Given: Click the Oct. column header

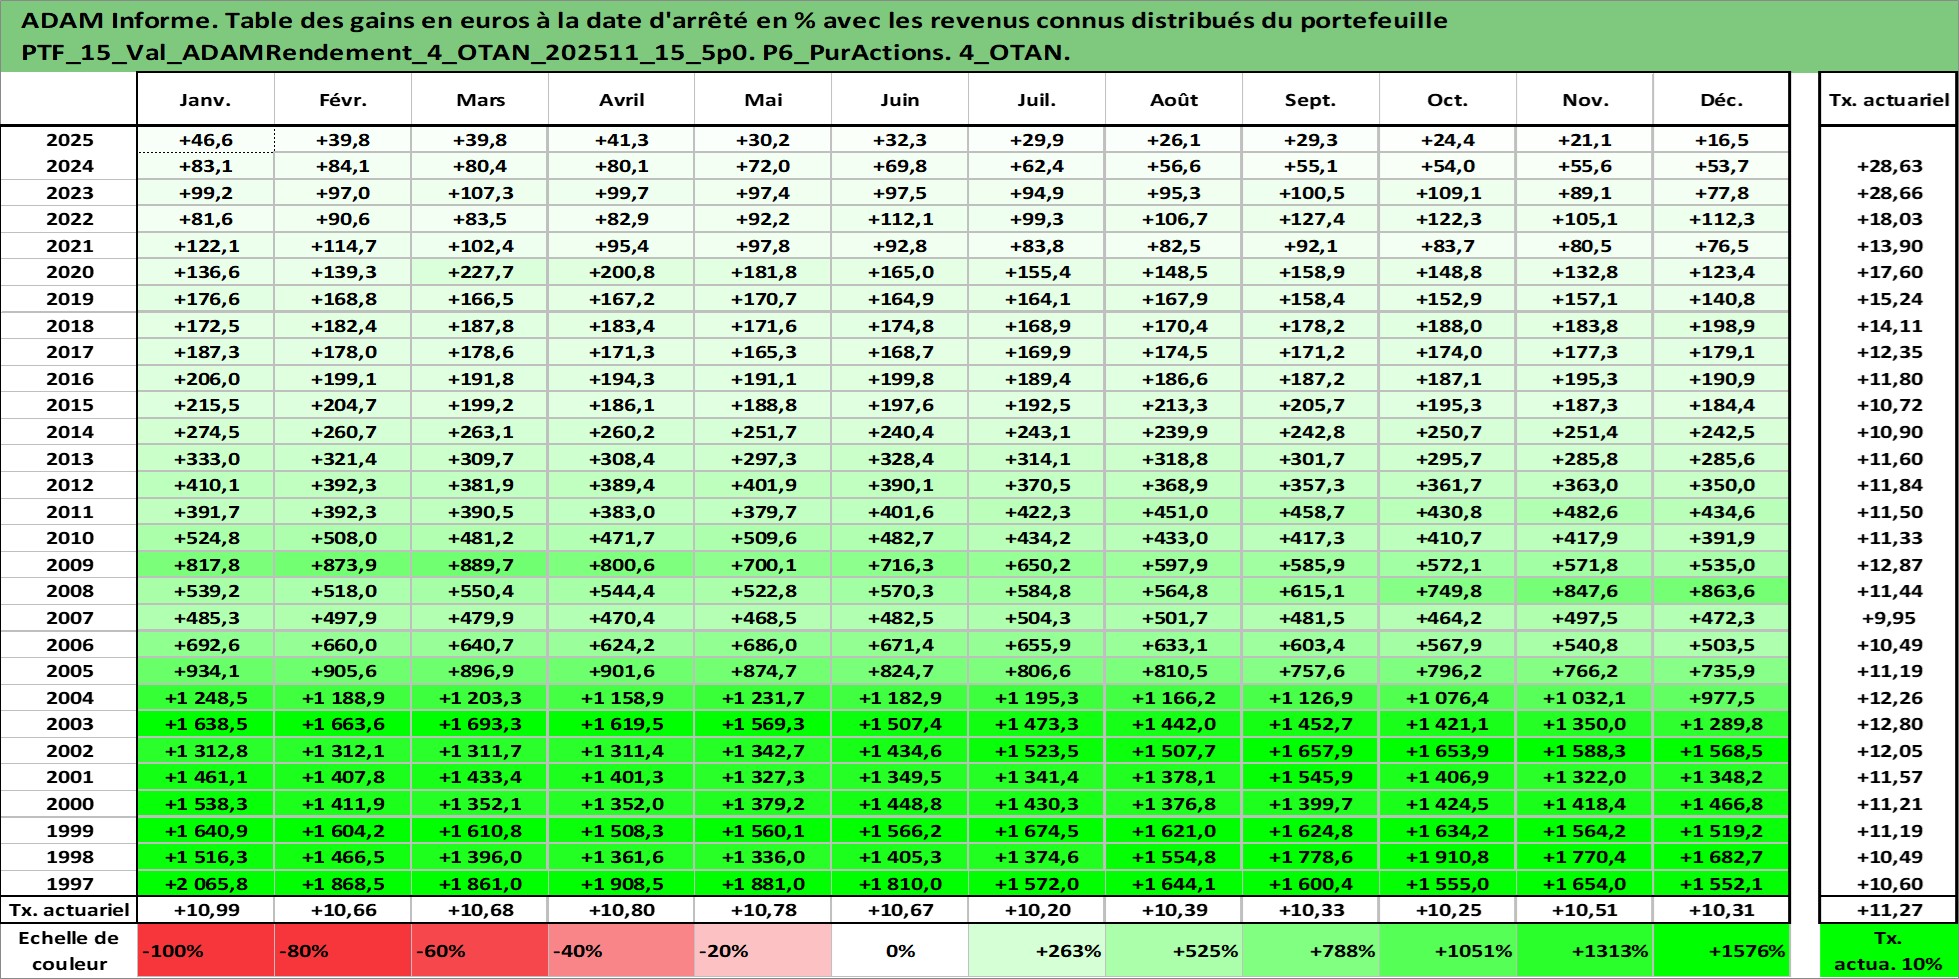Looking at the screenshot, I should tap(1448, 100).
